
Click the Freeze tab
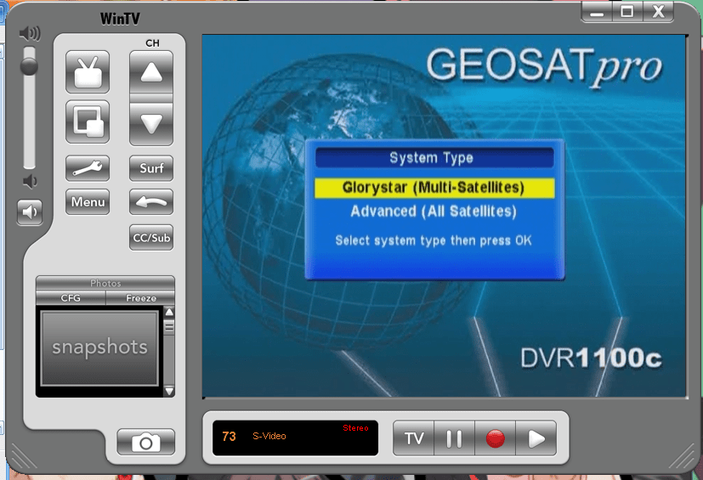(x=141, y=298)
